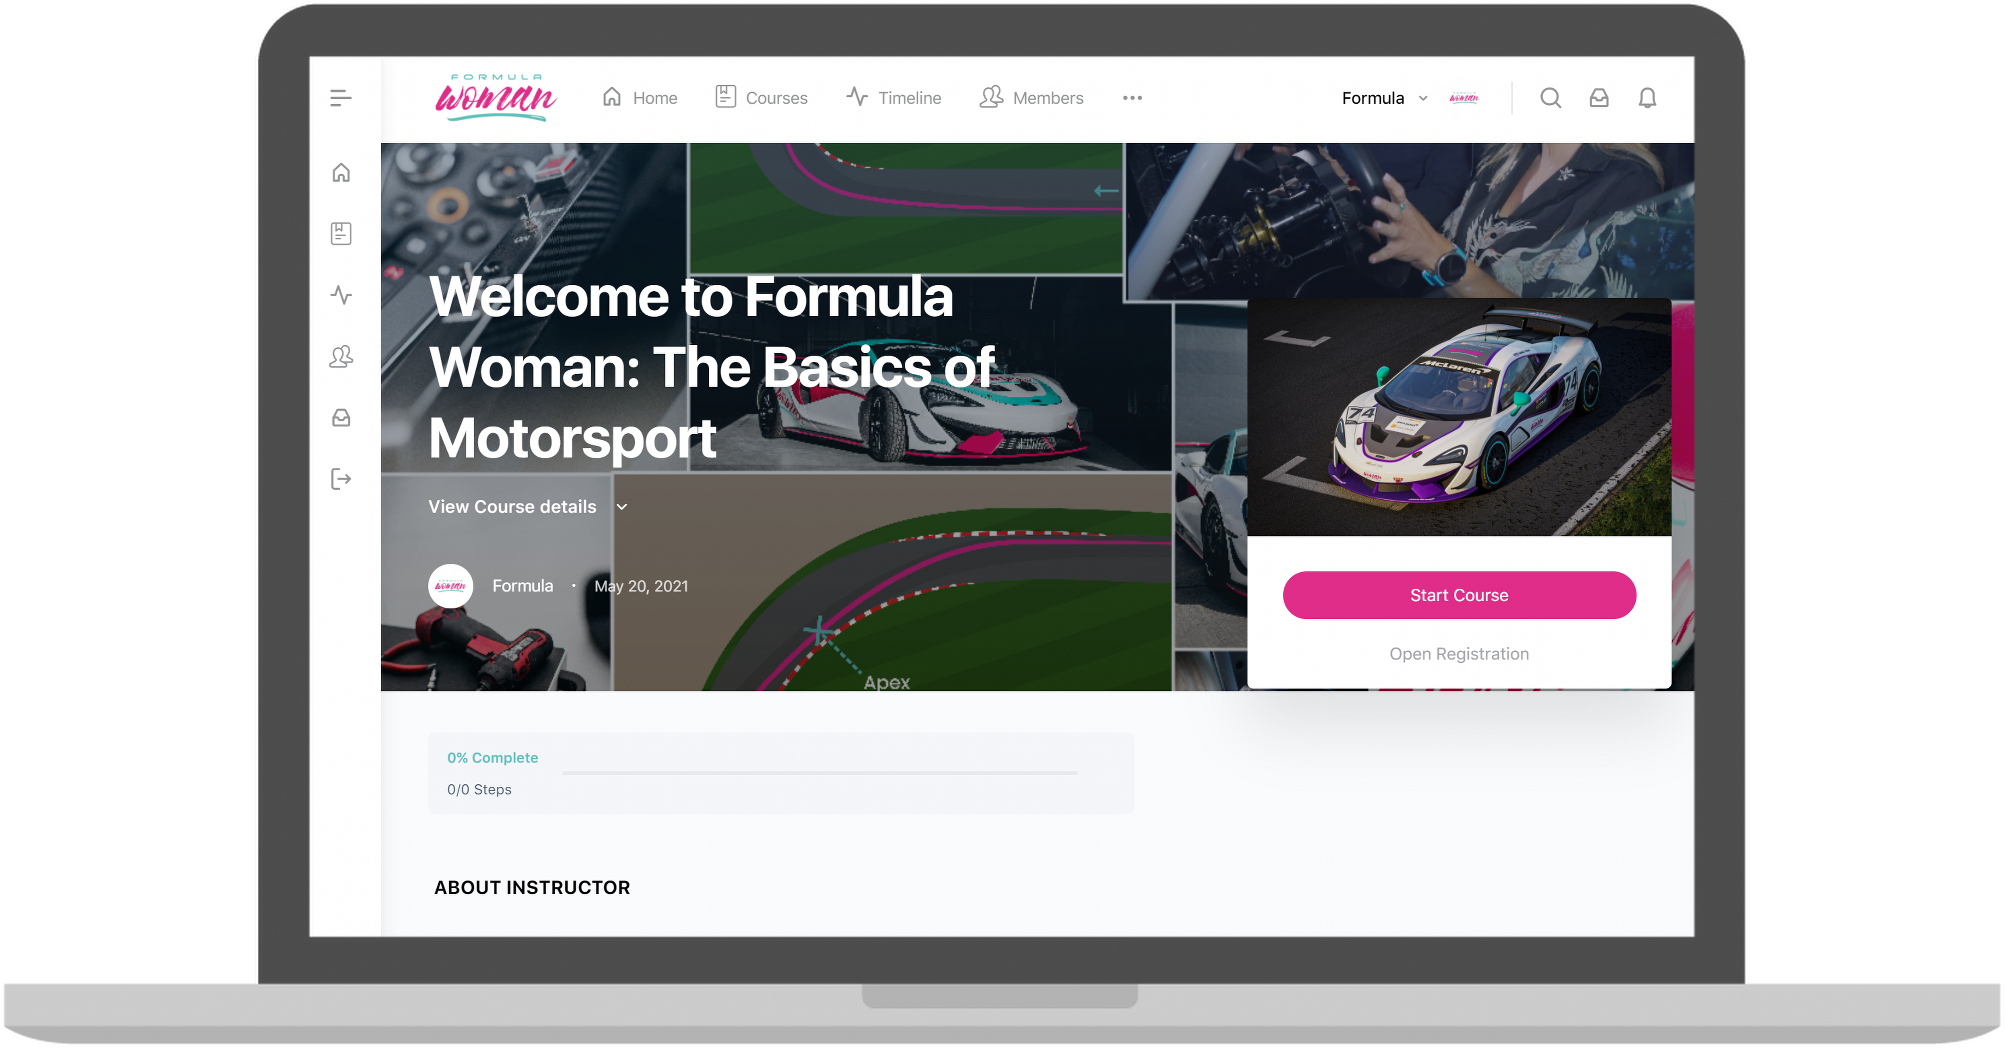This screenshot has width=2005, height=1048.
Task: Open View Course details link
Action: pyautogui.click(x=512, y=507)
